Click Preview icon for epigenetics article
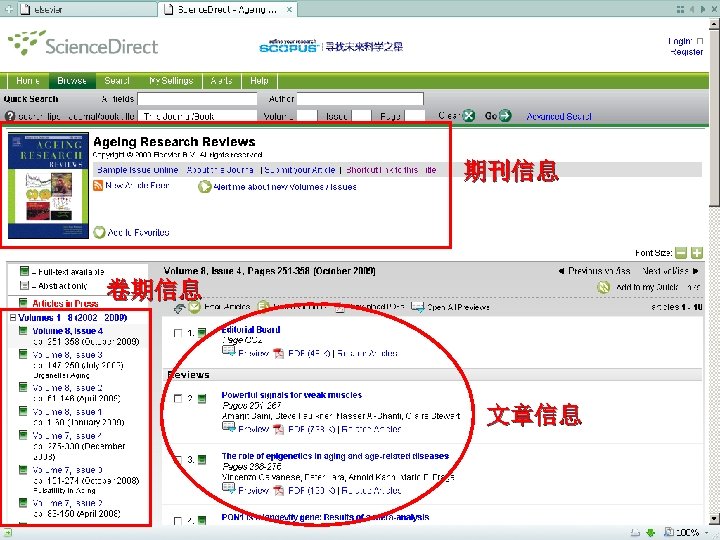Image resolution: width=720 pixels, height=540 pixels. pyautogui.click(x=229, y=489)
